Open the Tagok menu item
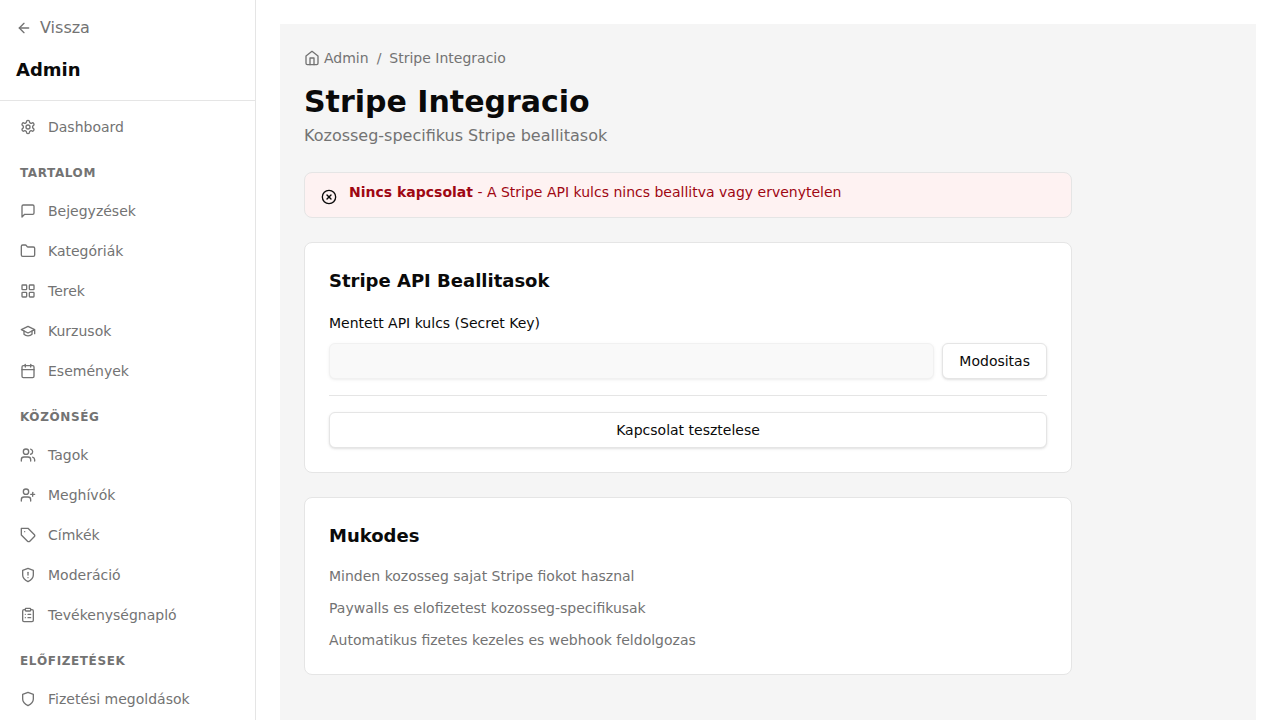Image resolution: width=1280 pixels, height=720 pixels. (68, 455)
